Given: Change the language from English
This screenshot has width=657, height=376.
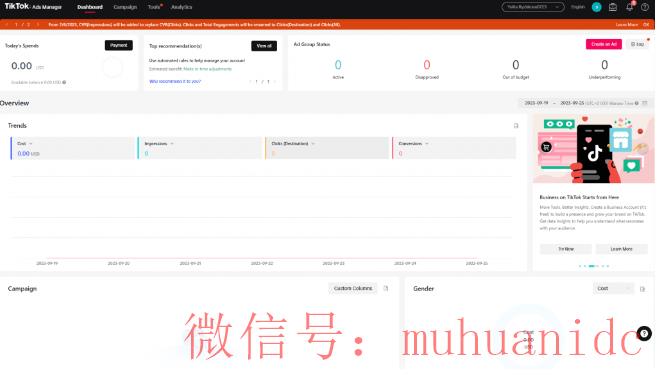Looking at the screenshot, I should pos(578,7).
